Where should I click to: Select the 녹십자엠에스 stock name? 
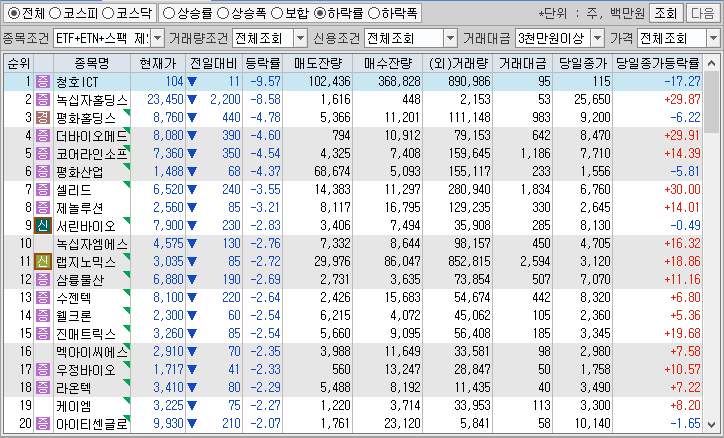click(x=92, y=244)
